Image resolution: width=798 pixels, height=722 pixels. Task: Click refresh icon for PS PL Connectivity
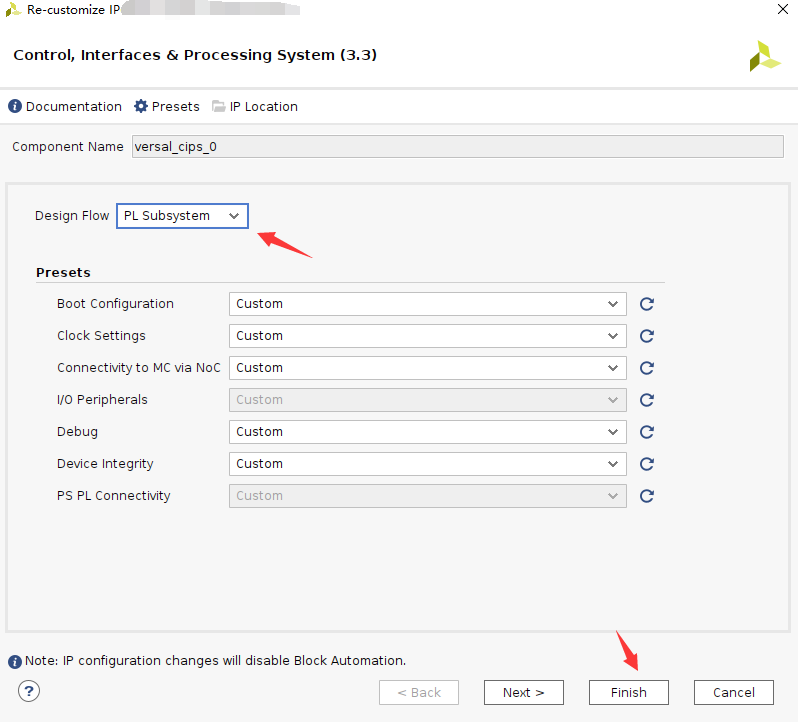click(647, 496)
